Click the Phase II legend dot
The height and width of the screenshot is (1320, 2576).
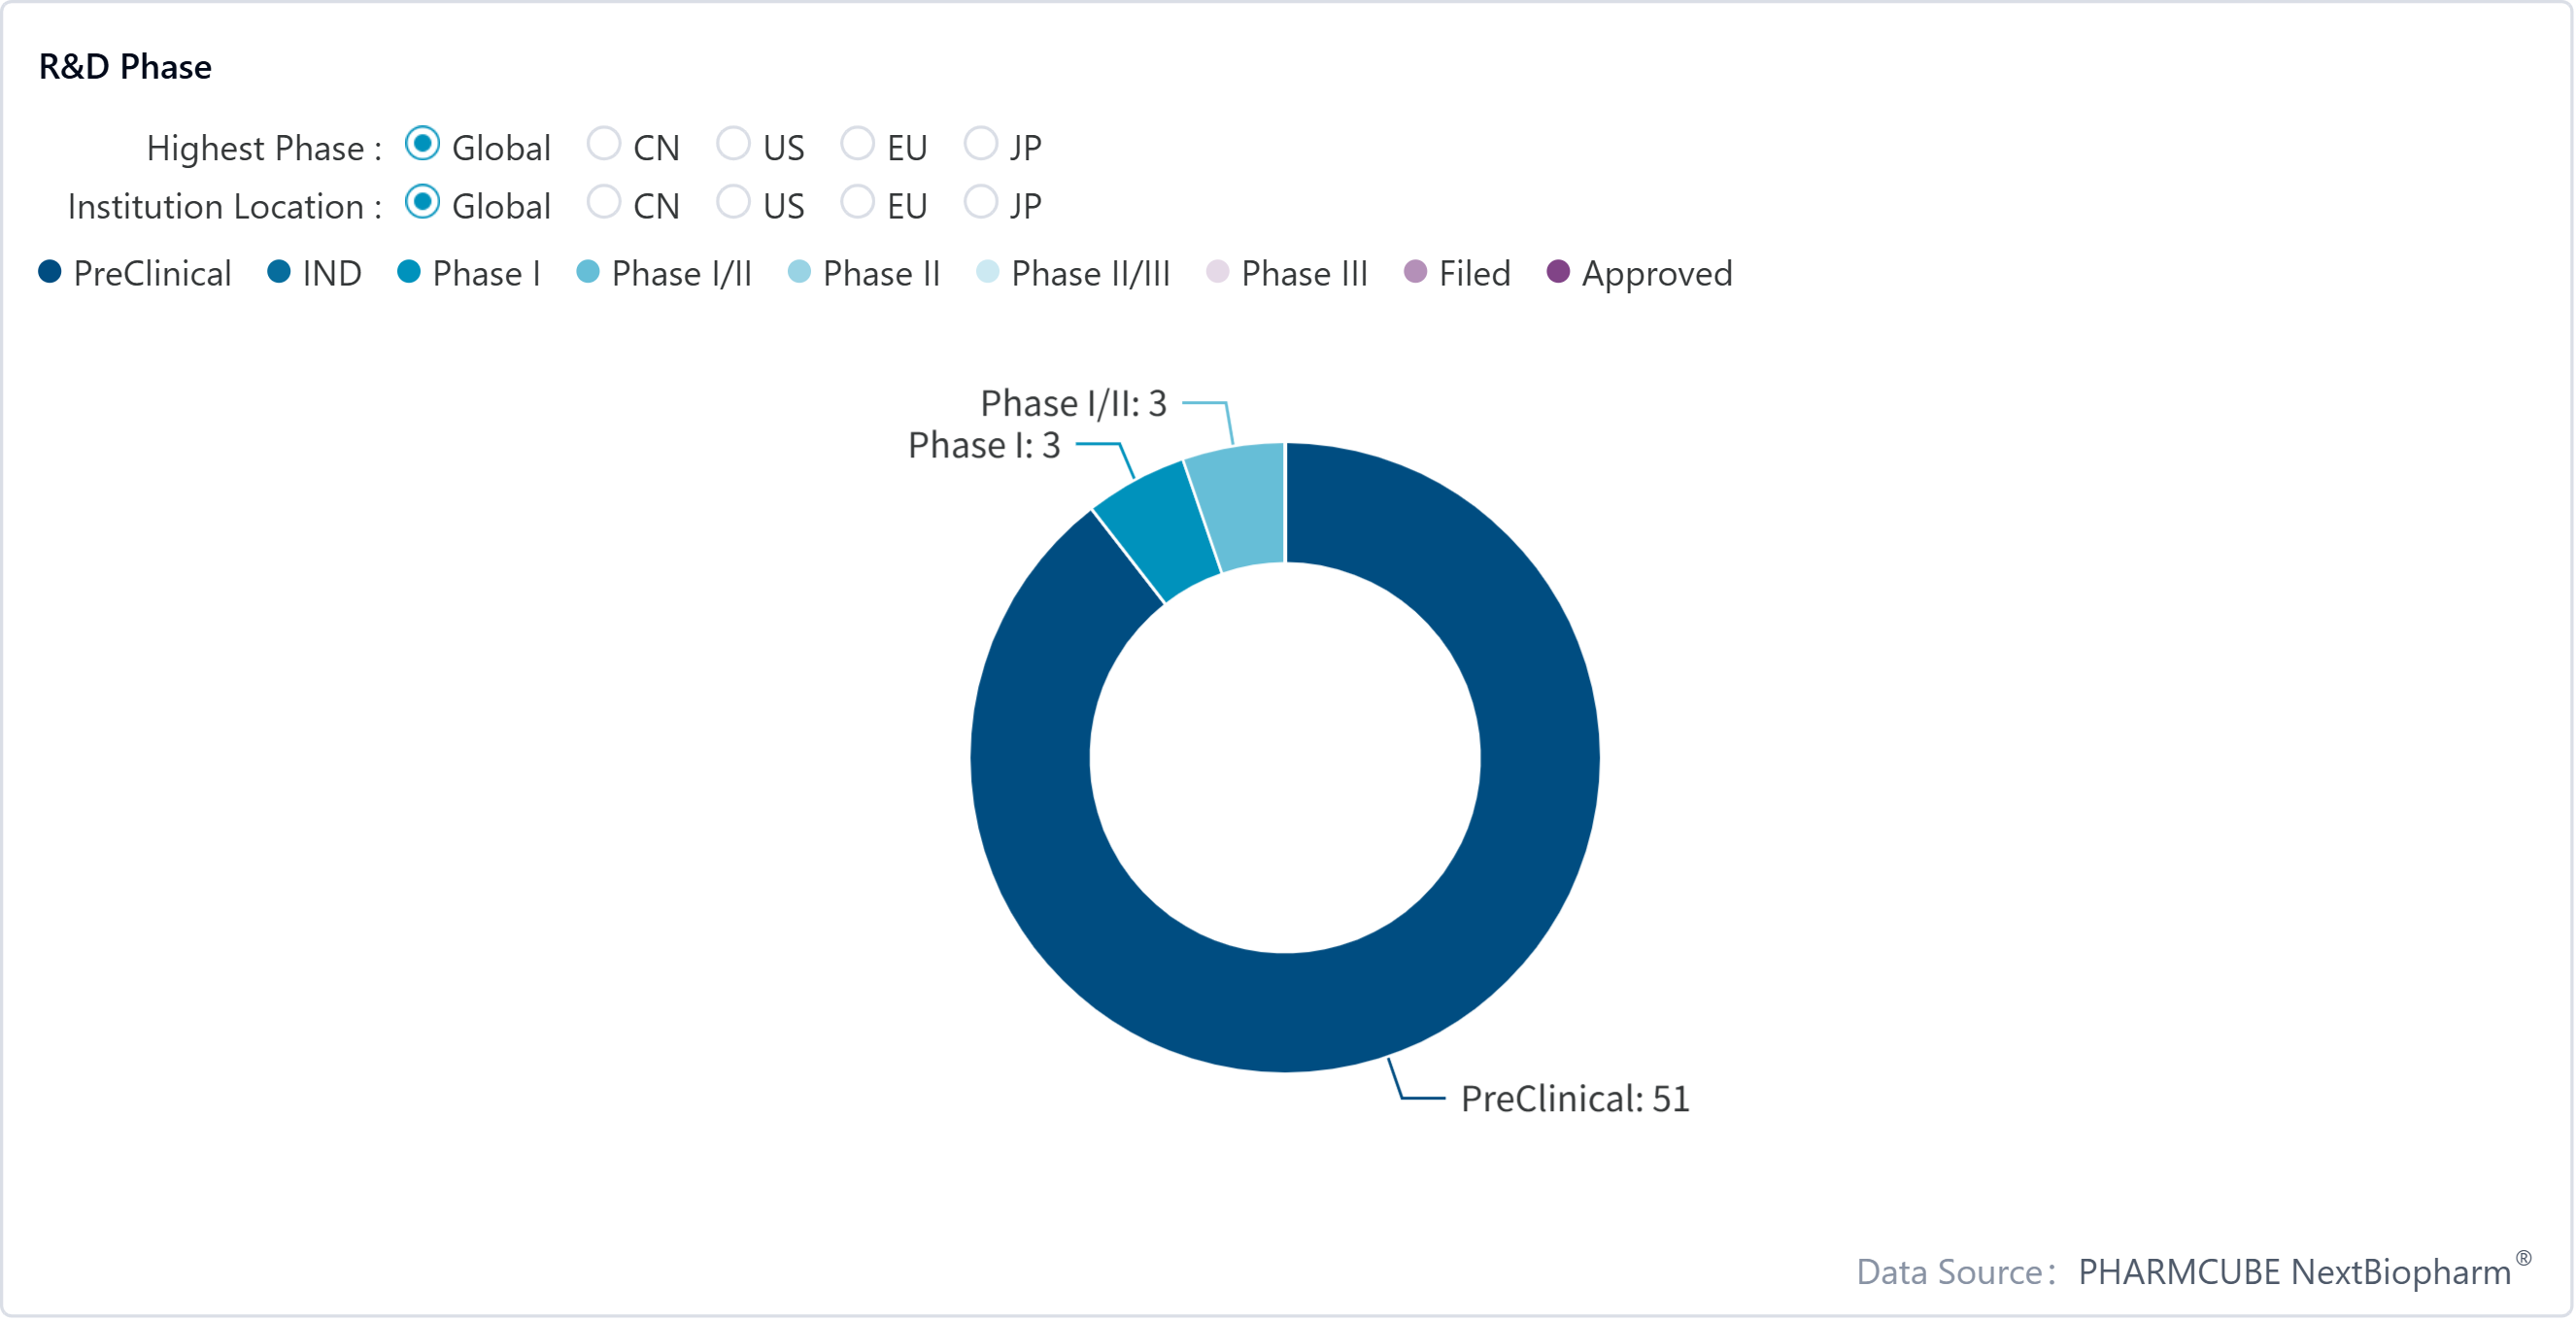click(x=799, y=273)
